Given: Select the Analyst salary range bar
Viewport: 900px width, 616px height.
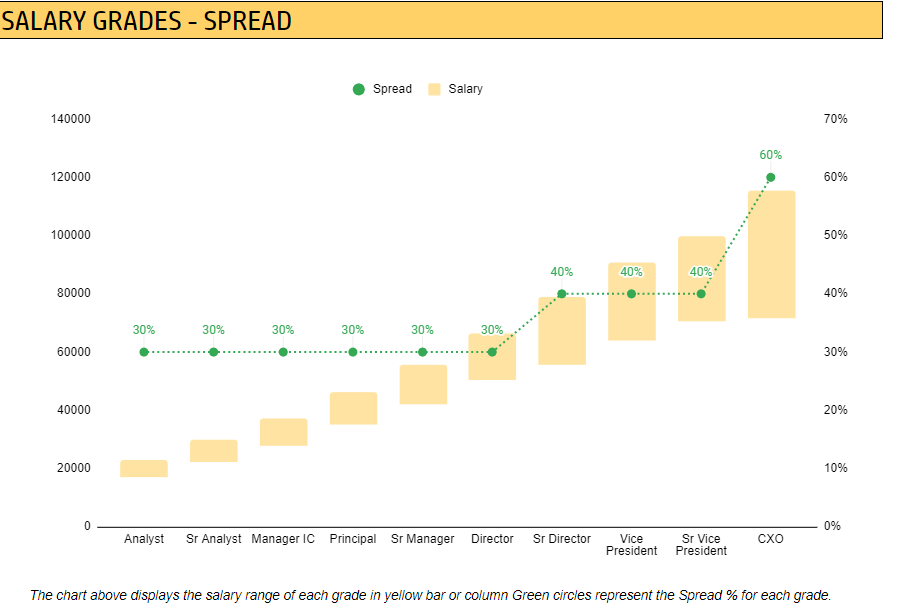Looking at the screenshot, I should tap(144, 468).
